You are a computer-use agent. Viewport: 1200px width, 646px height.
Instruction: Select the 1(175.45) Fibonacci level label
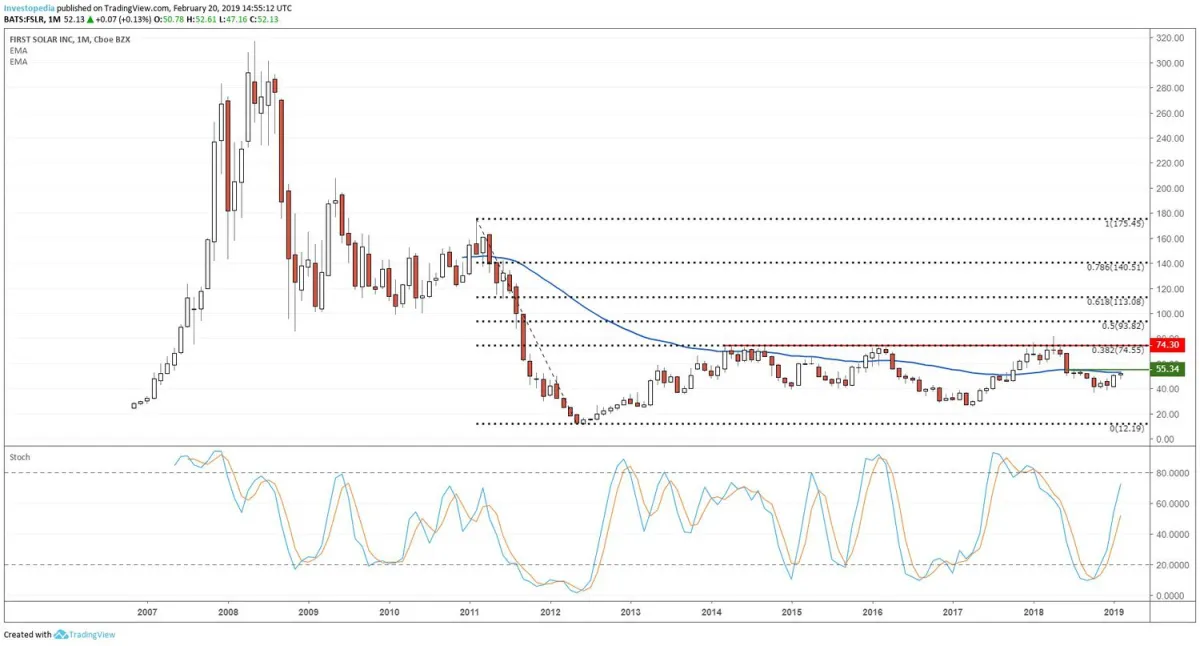point(1124,225)
